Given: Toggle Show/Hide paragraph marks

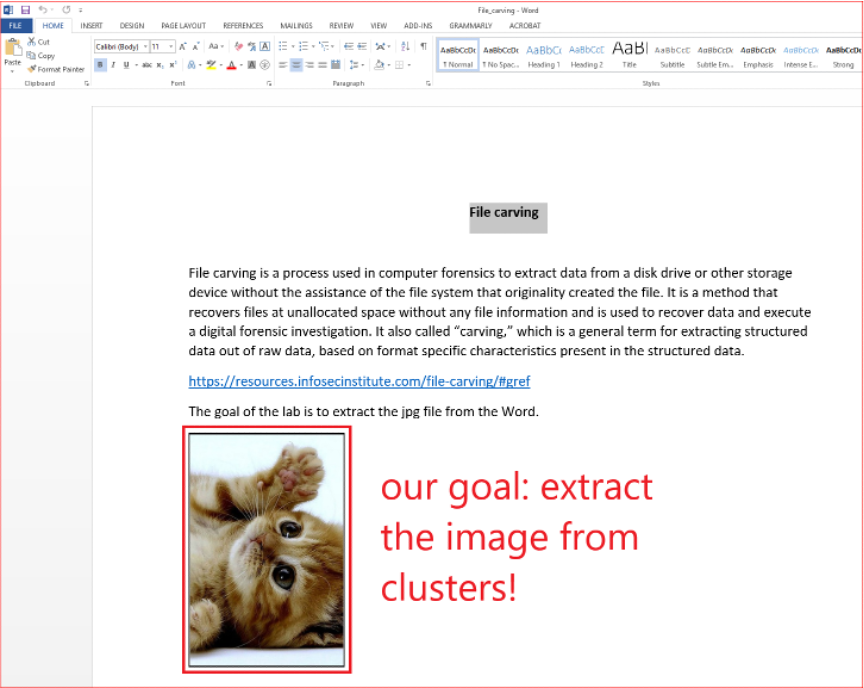Looking at the screenshot, I should point(423,47).
